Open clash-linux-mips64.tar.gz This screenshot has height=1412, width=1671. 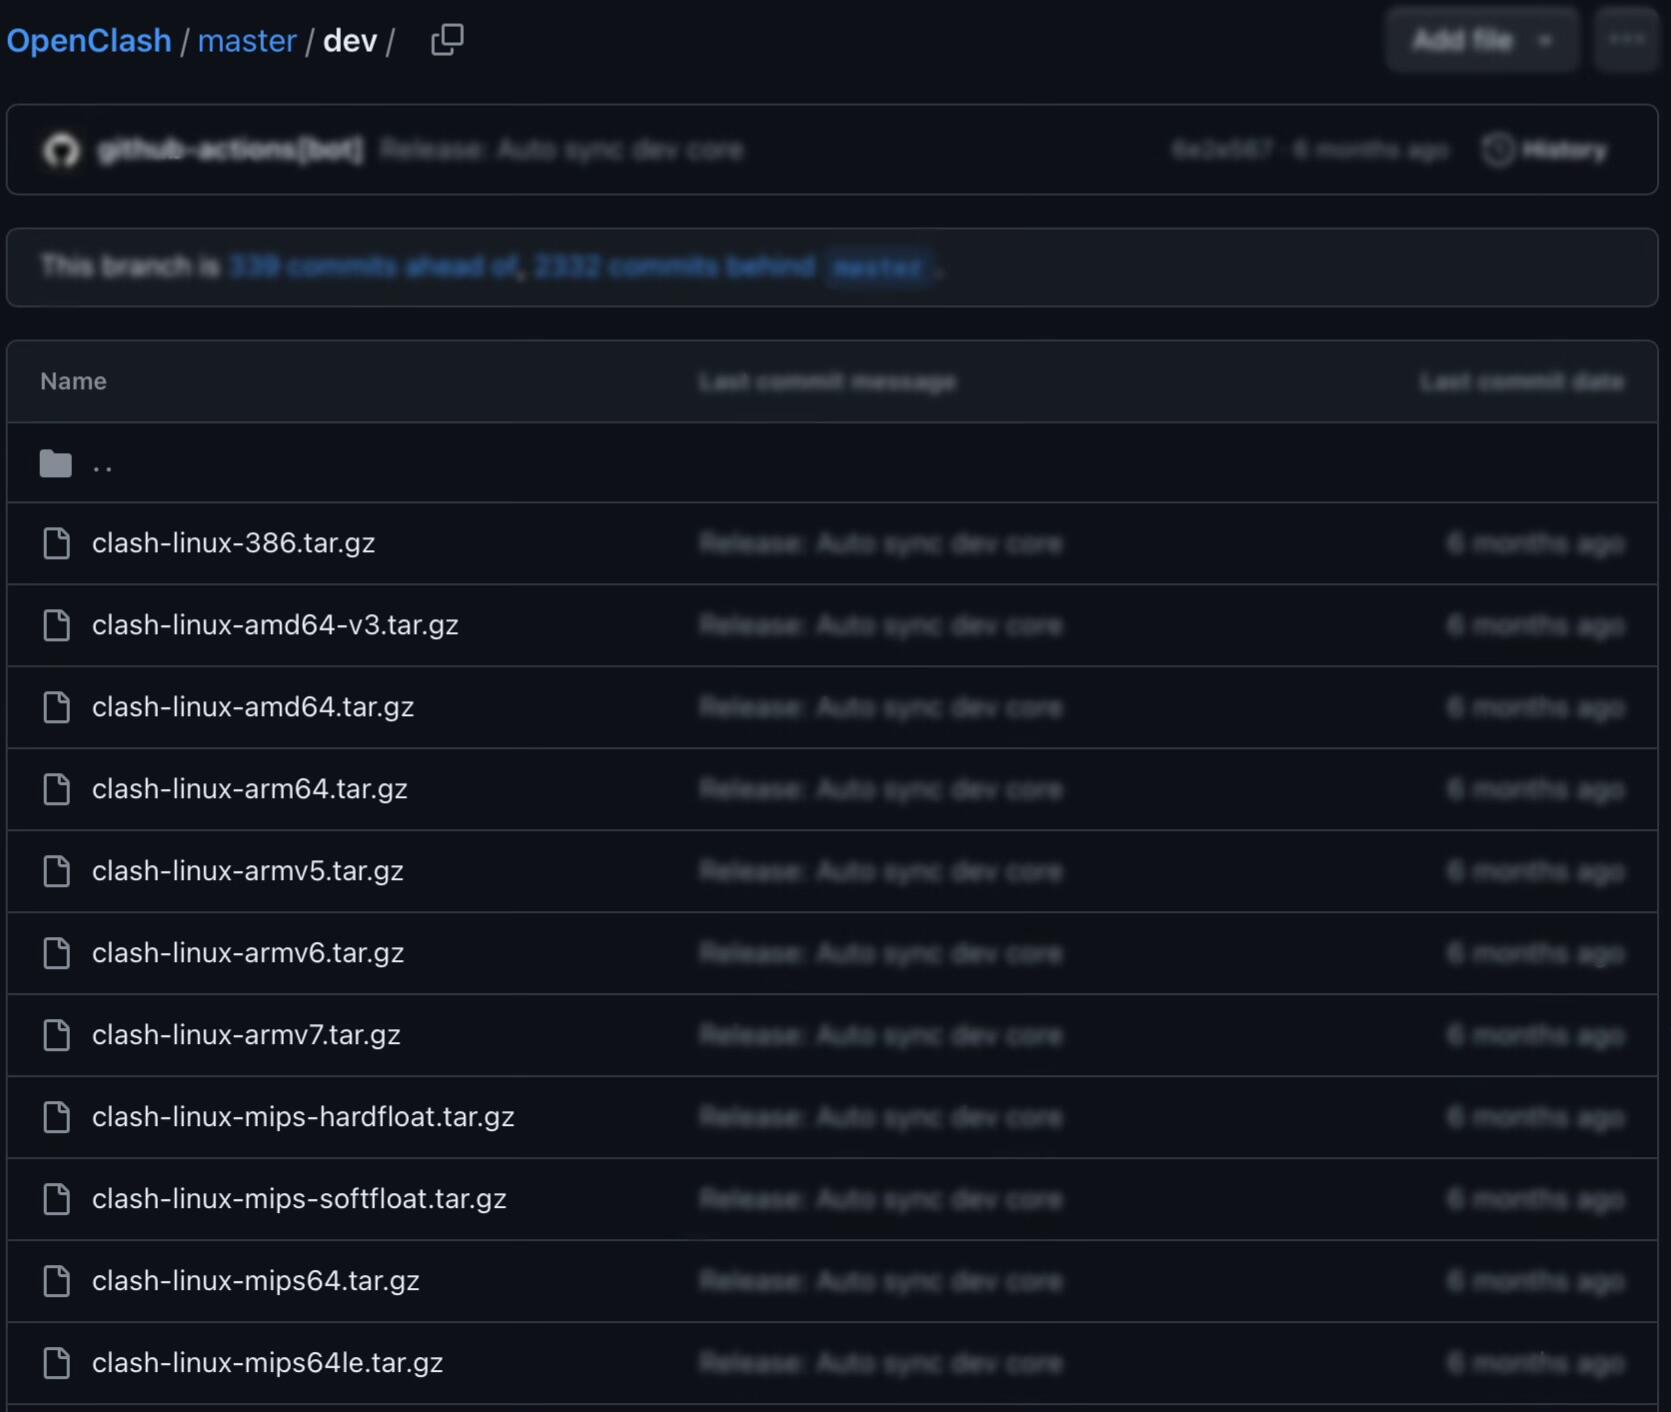point(256,1281)
